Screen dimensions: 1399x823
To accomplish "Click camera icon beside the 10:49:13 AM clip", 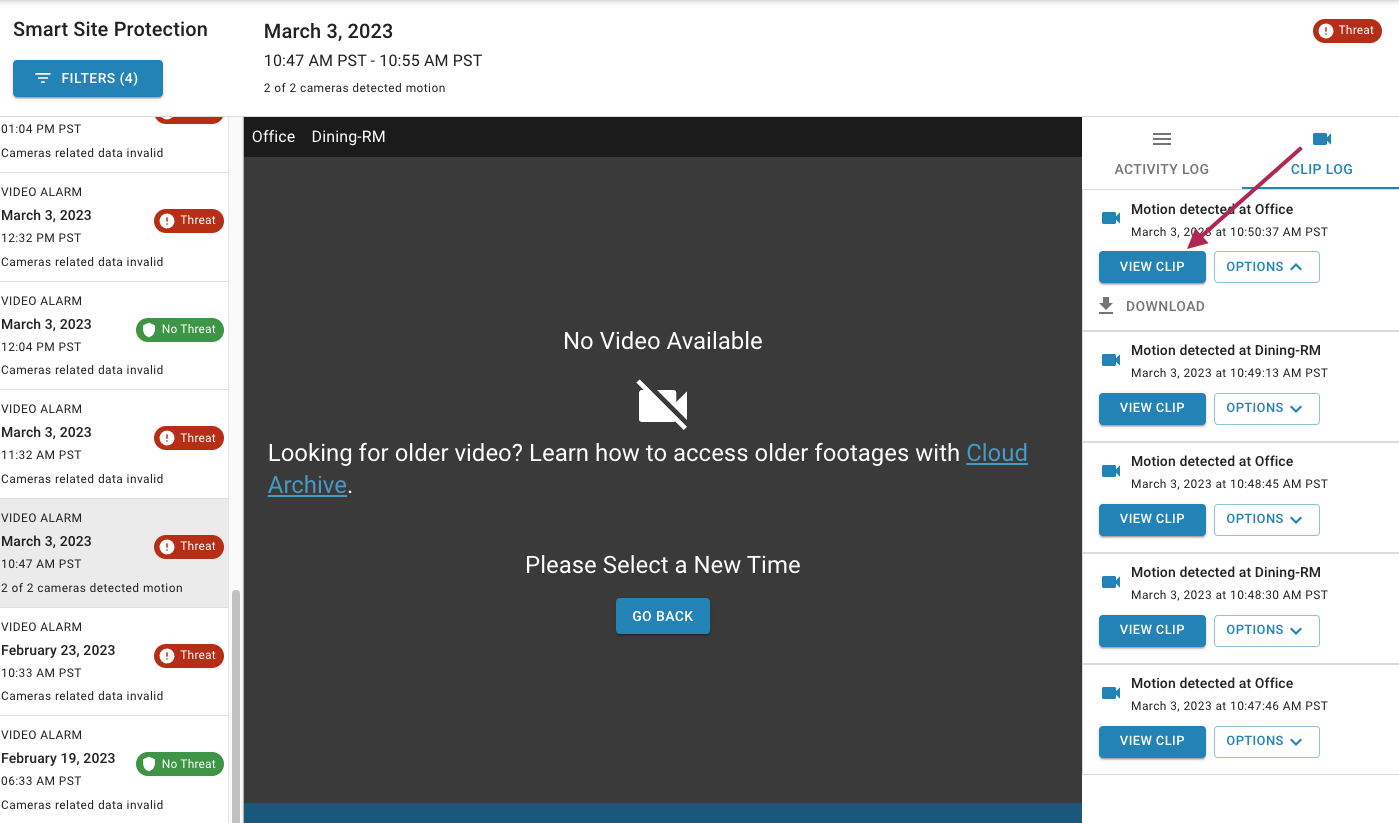I will click(x=1110, y=359).
